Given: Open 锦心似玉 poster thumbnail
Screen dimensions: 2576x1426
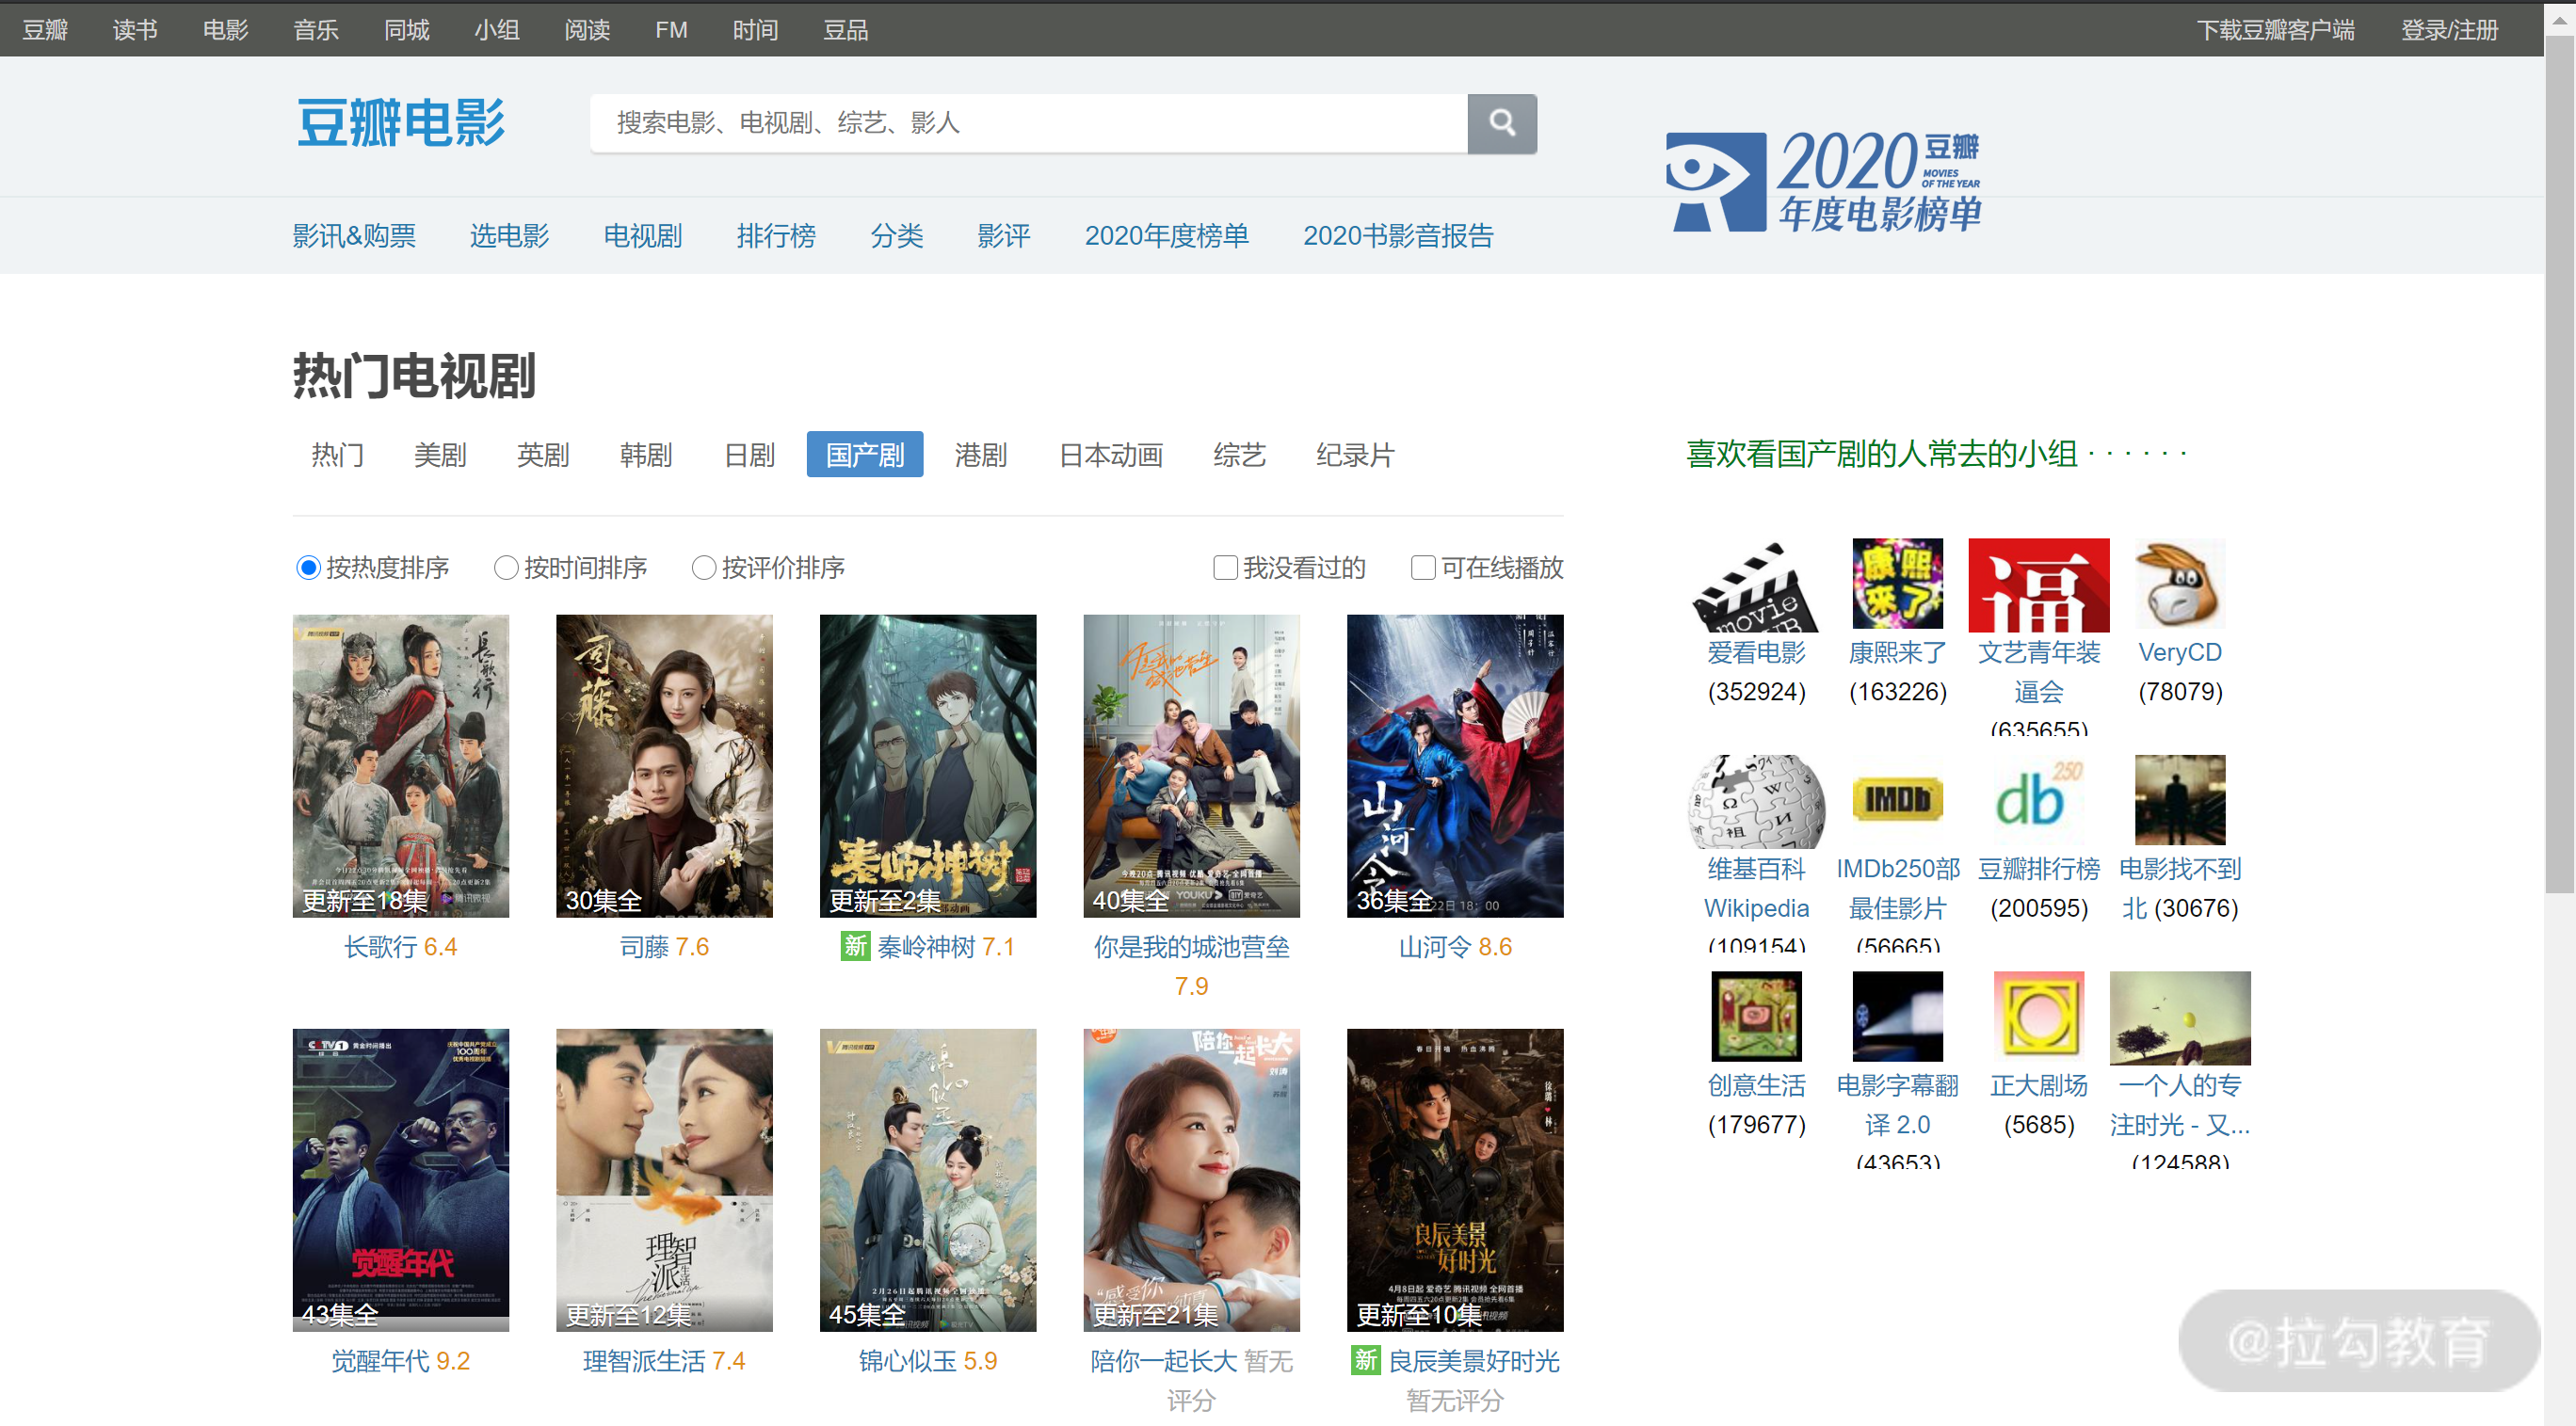Looking at the screenshot, I should point(927,1180).
